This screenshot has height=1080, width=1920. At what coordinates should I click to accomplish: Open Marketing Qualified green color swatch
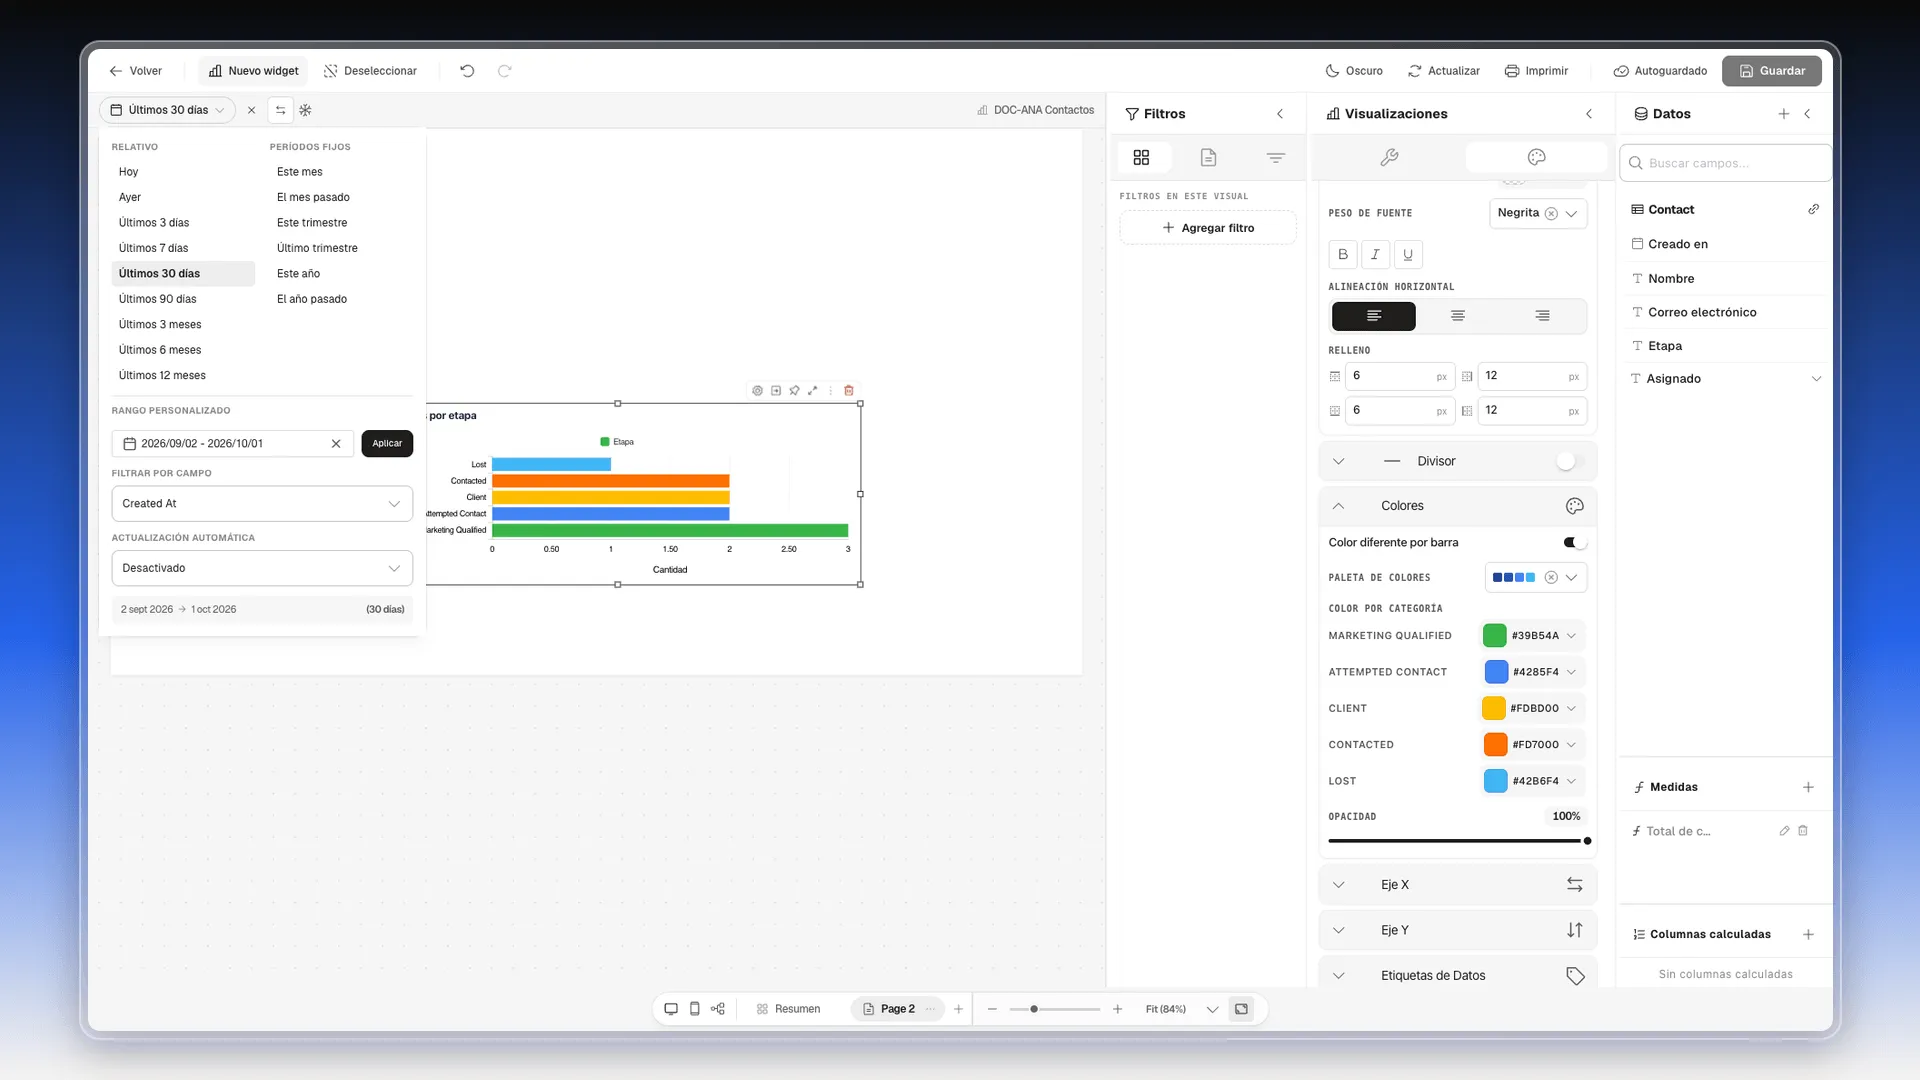tap(1494, 636)
